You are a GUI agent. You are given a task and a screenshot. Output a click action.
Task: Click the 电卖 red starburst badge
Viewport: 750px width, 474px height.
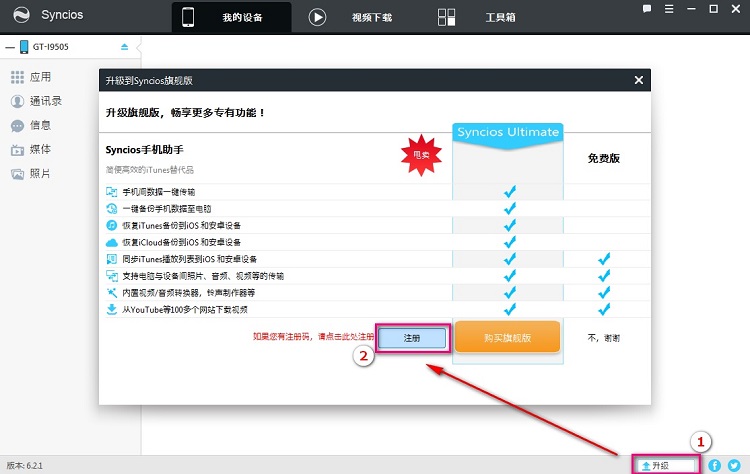coord(421,155)
